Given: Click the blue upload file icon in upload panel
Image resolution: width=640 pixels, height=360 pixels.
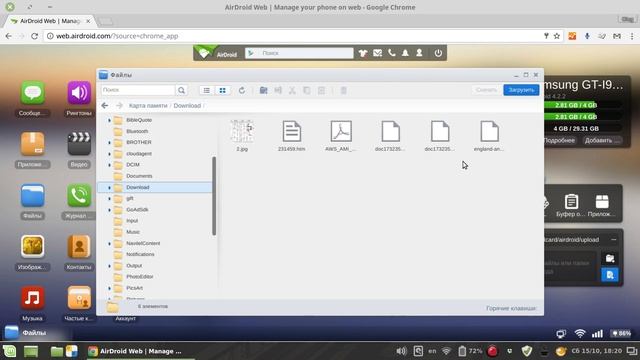Looking at the screenshot, I should pyautogui.click(x=610, y=275).
